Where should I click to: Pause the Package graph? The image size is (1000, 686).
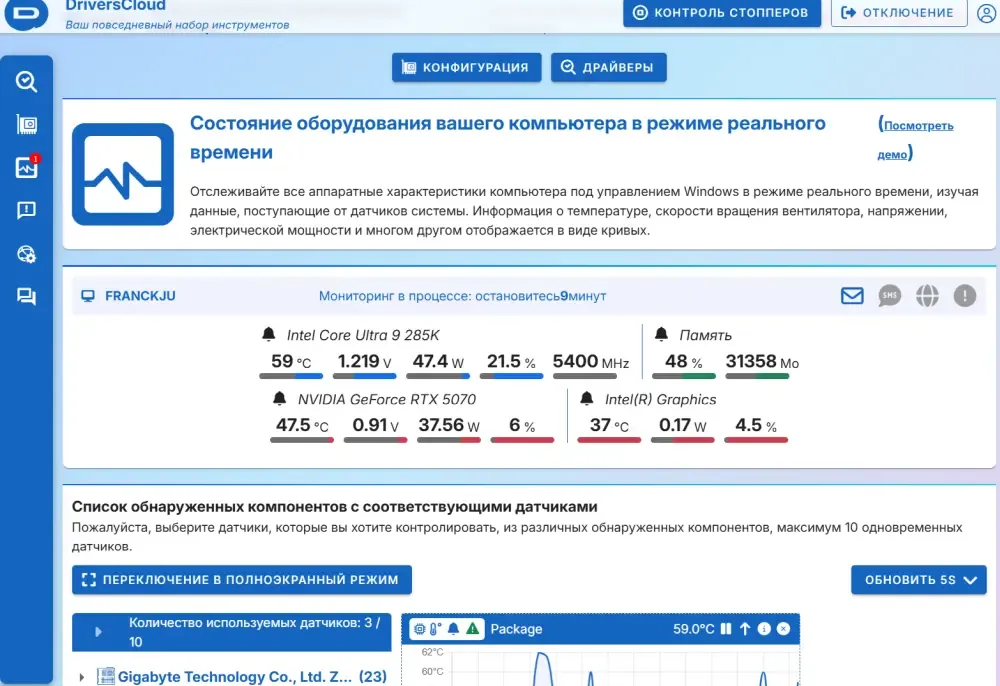coord(726,629)
